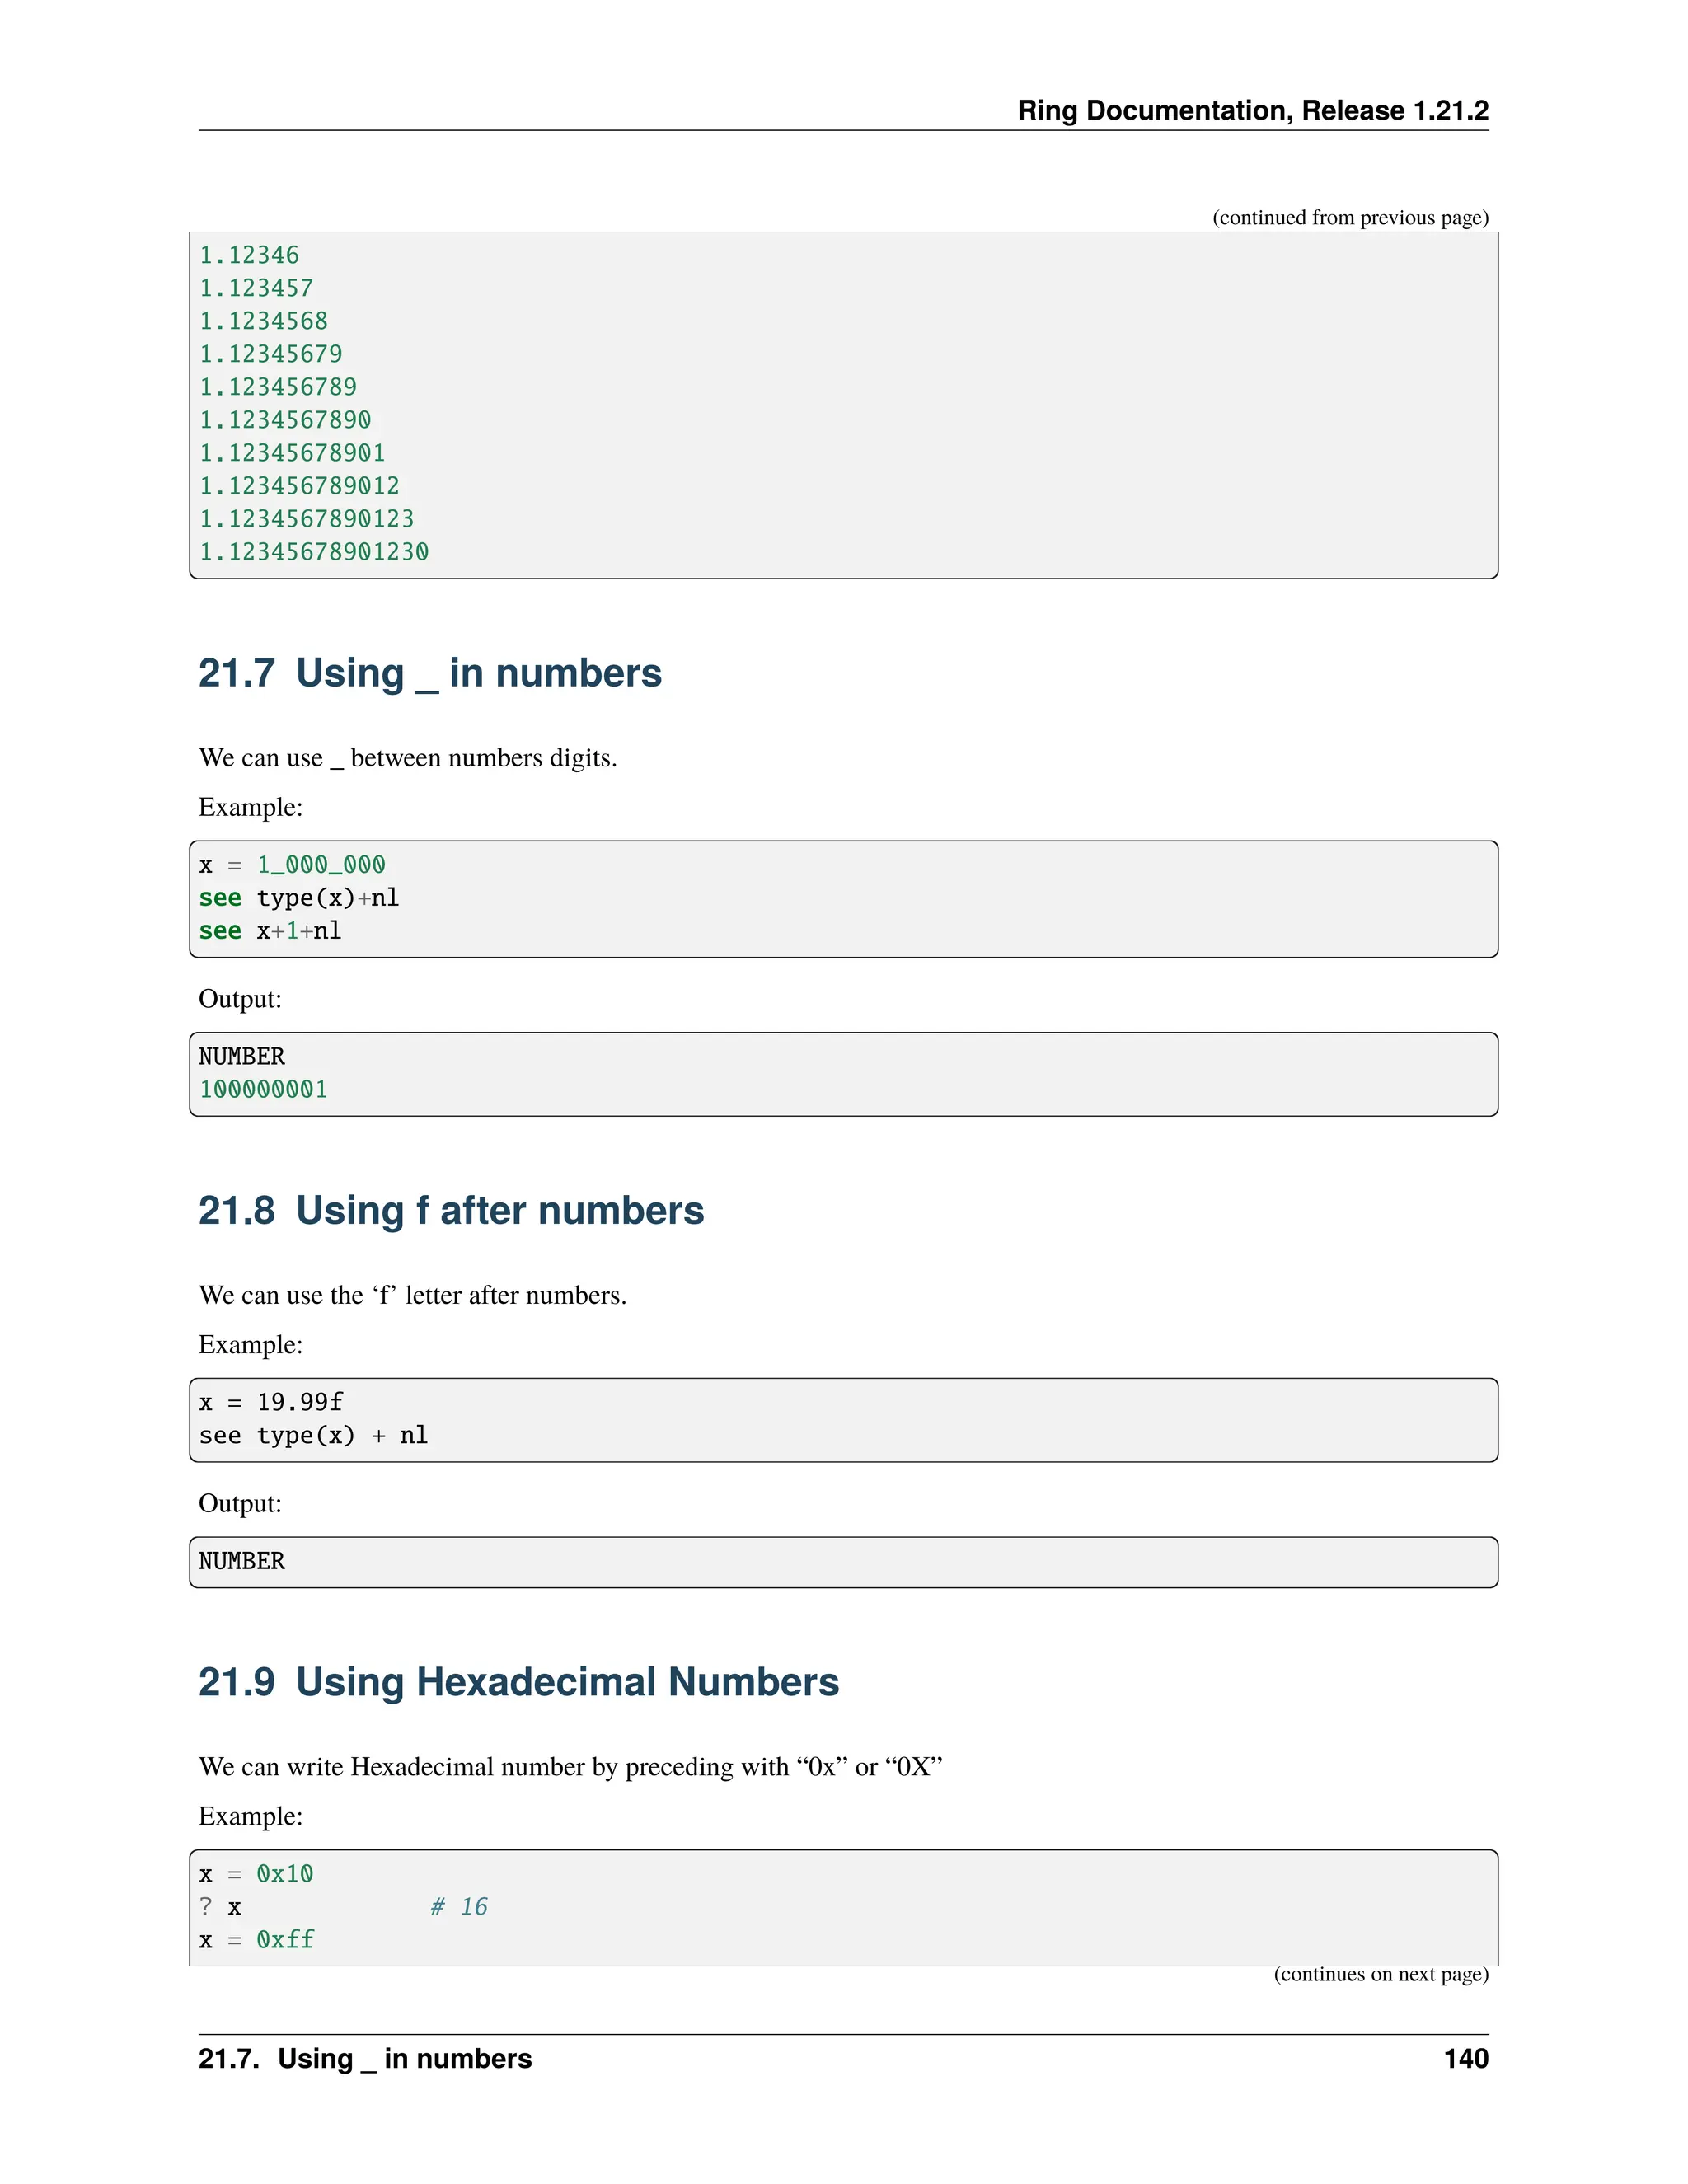The width and height of the screenshot is (1688, 2184).
Task: Click the comment # 16 in code
Action: (459, 1907)
